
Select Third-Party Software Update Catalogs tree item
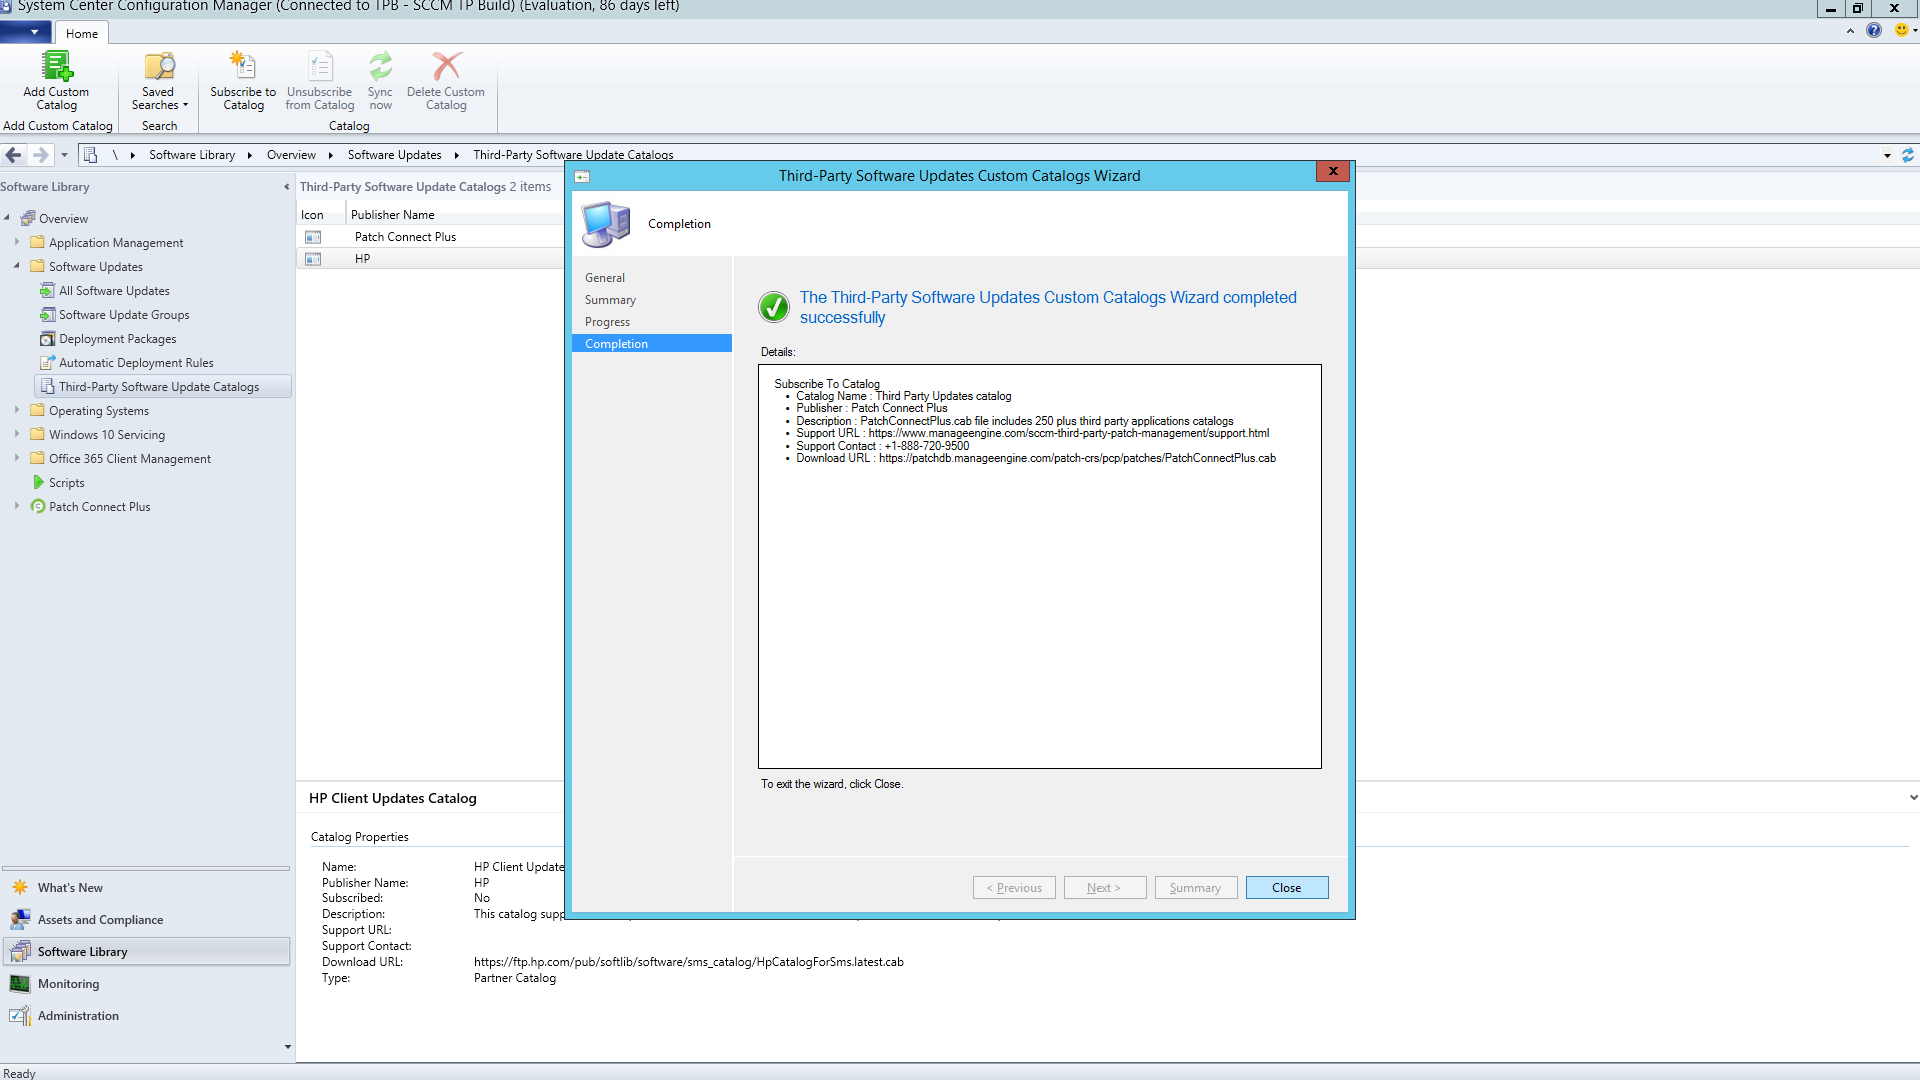(x=158, y=387)
